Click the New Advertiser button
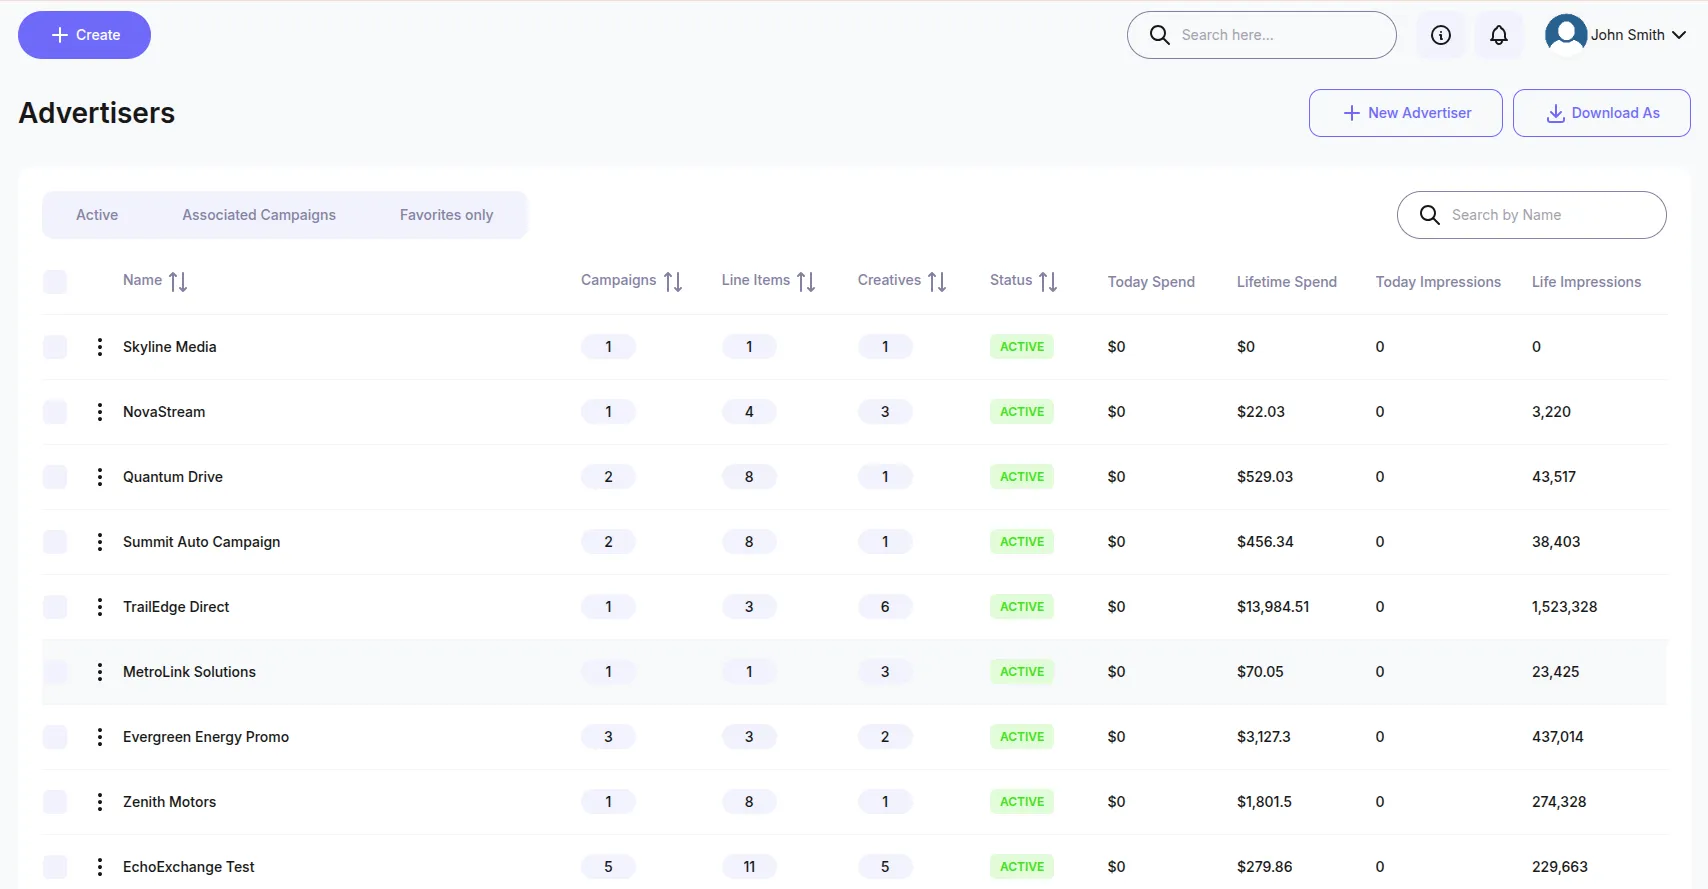 1406,113
